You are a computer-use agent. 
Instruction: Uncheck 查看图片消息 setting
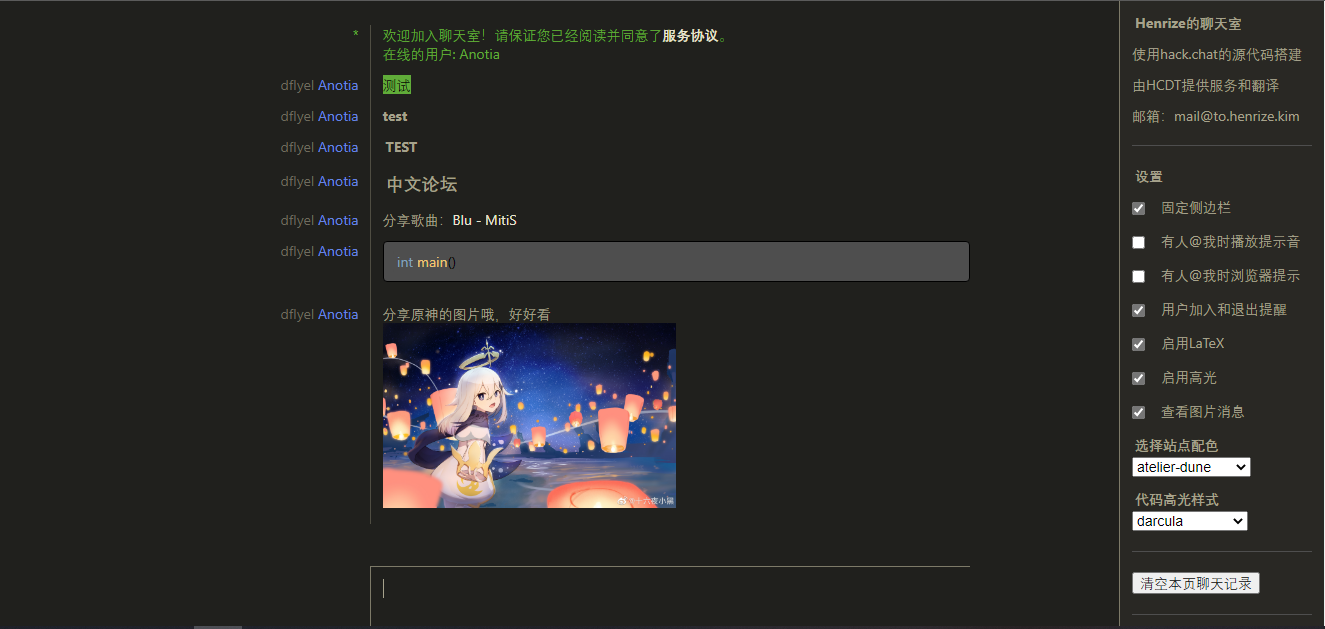coord(1138,412)
